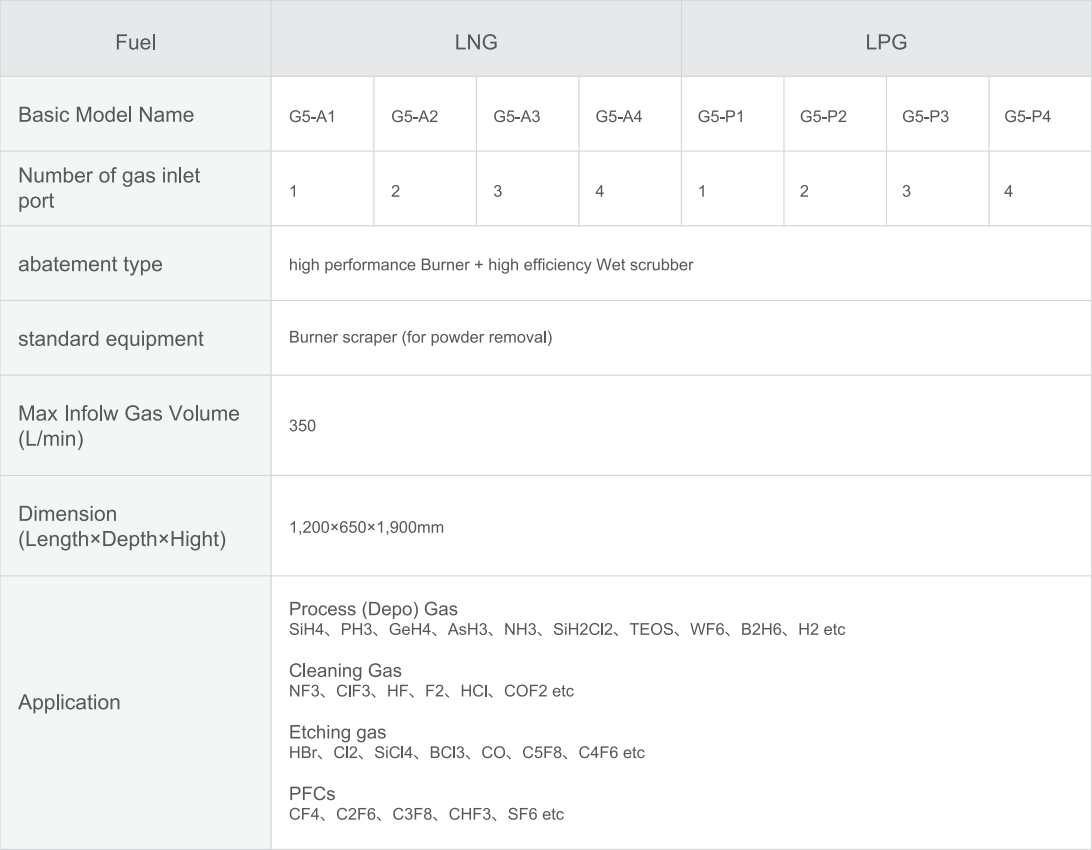
Task: Click the LNG fuel header cell
Action: tap(476, 38)
